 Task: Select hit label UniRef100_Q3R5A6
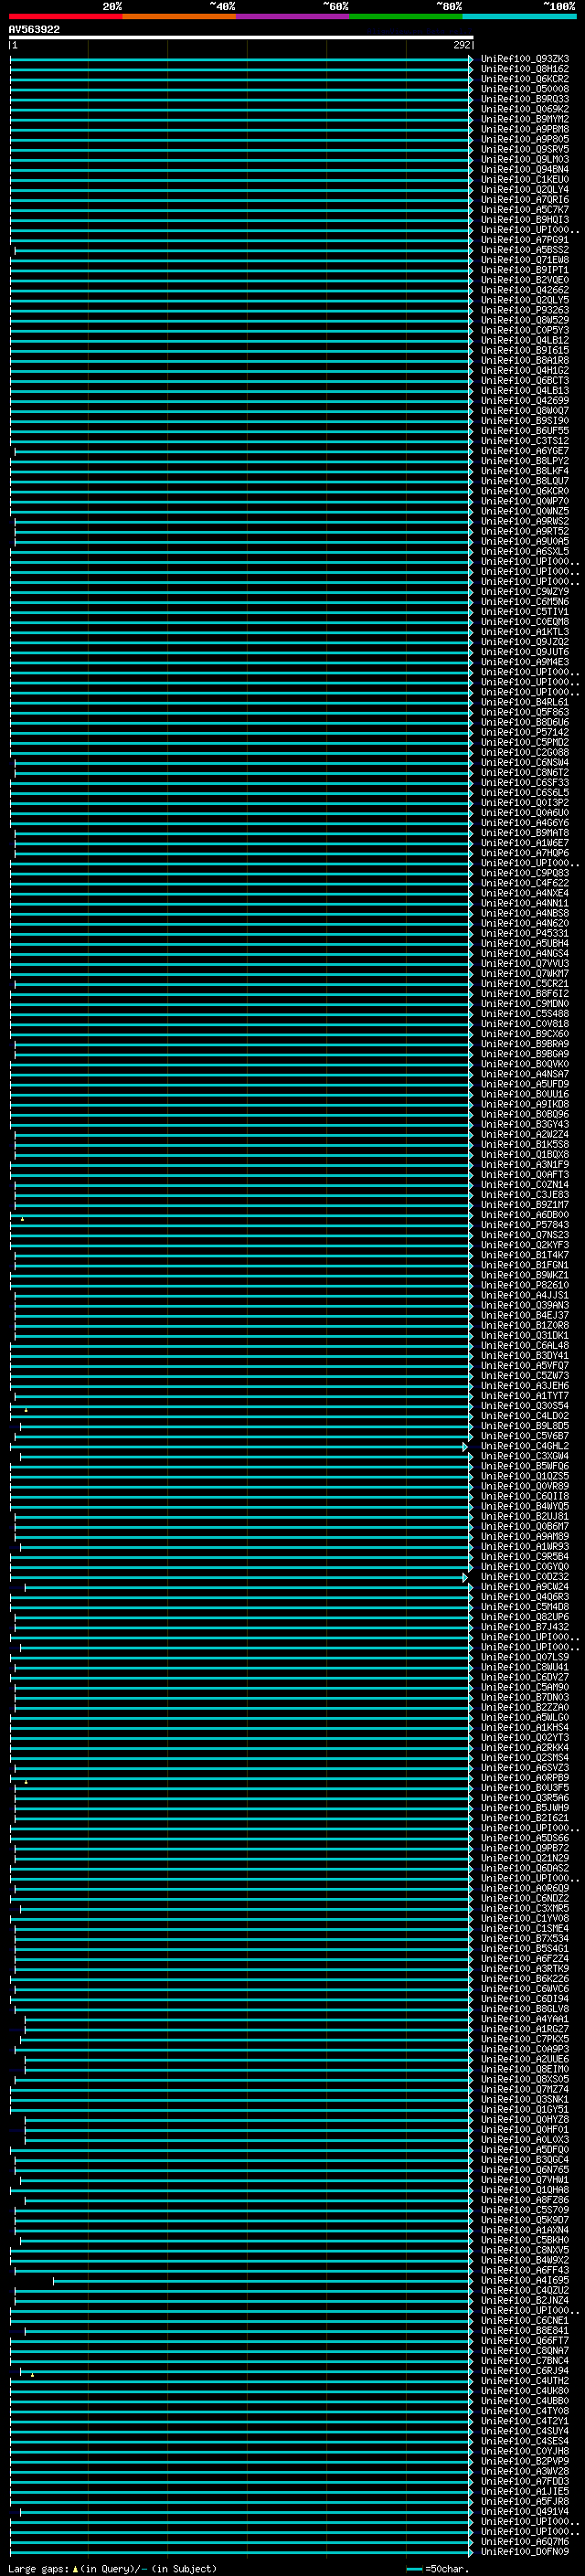[x=525, y=1798]
